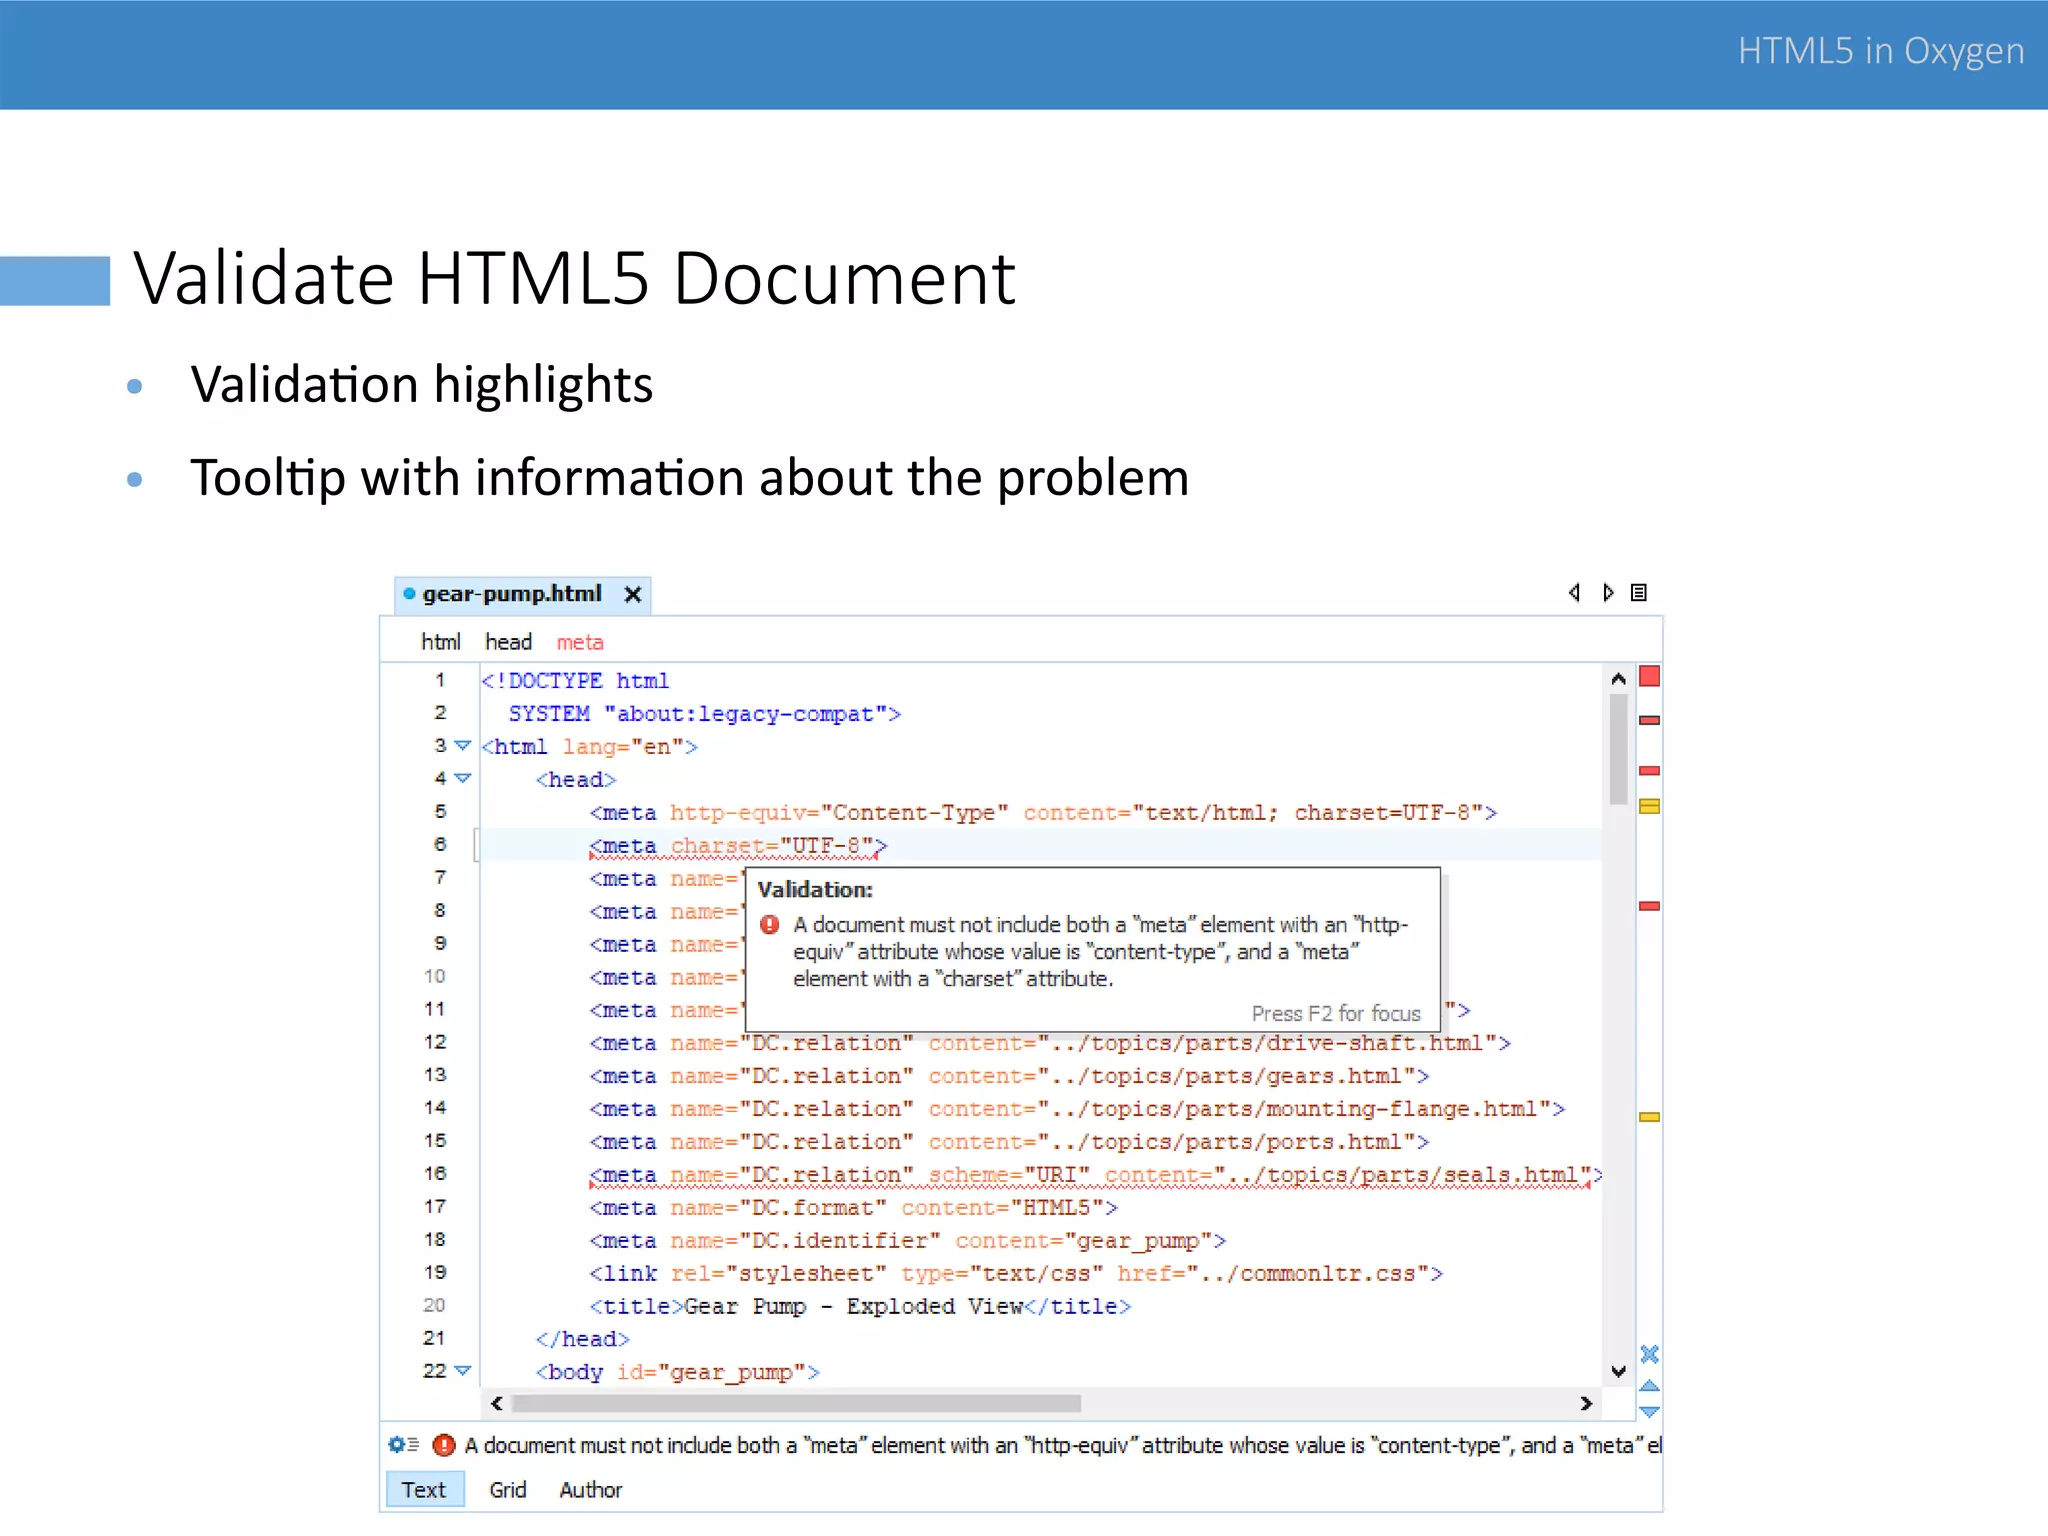This screenshot has width=2048, height=1536.
Task: Go to previous problem with up triangle
Action: point(1650,1386)
